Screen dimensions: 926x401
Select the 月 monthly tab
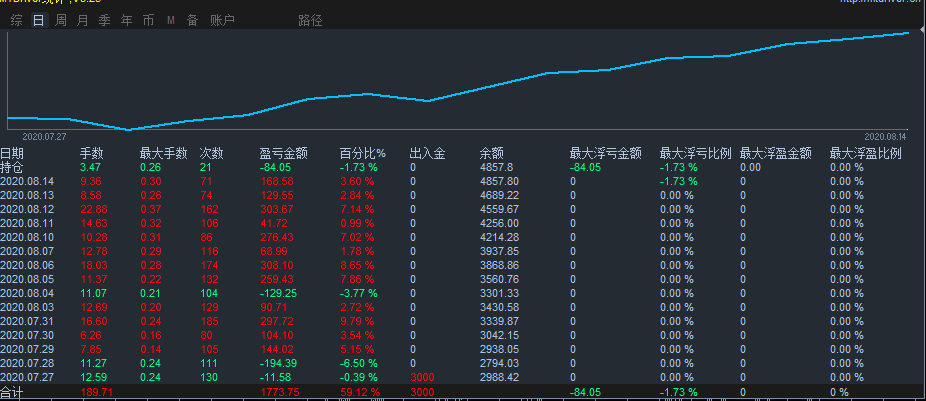[x=83, y=21]
